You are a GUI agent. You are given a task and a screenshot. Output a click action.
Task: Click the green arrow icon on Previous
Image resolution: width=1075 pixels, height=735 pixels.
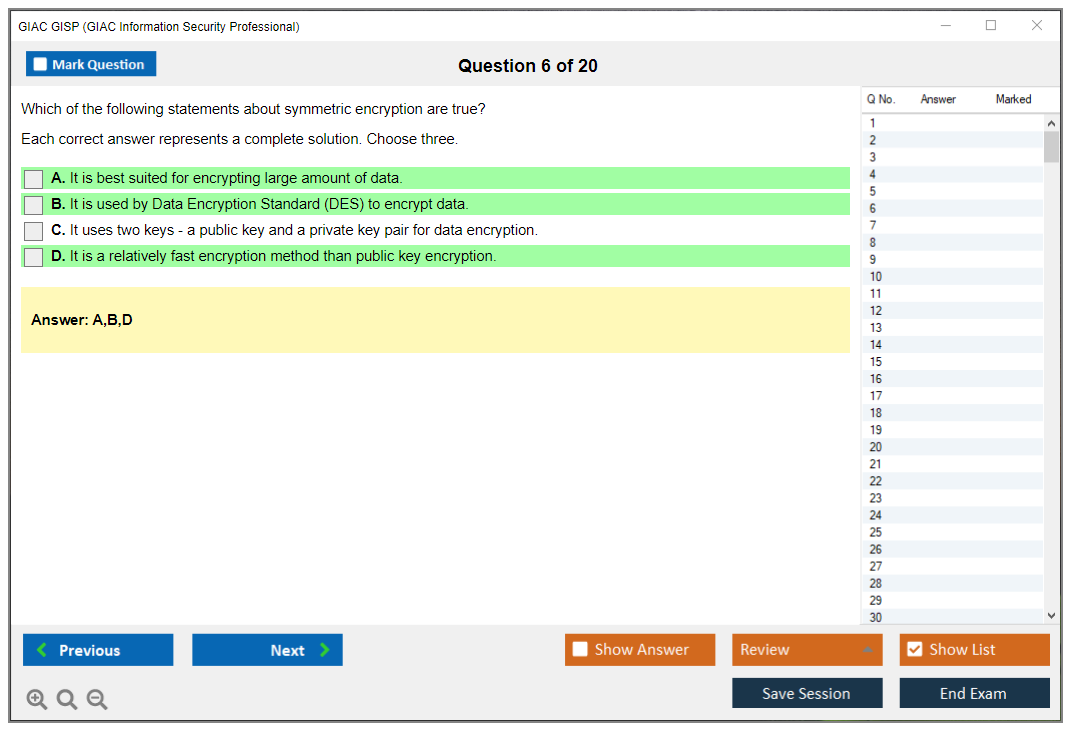[40, 649]
